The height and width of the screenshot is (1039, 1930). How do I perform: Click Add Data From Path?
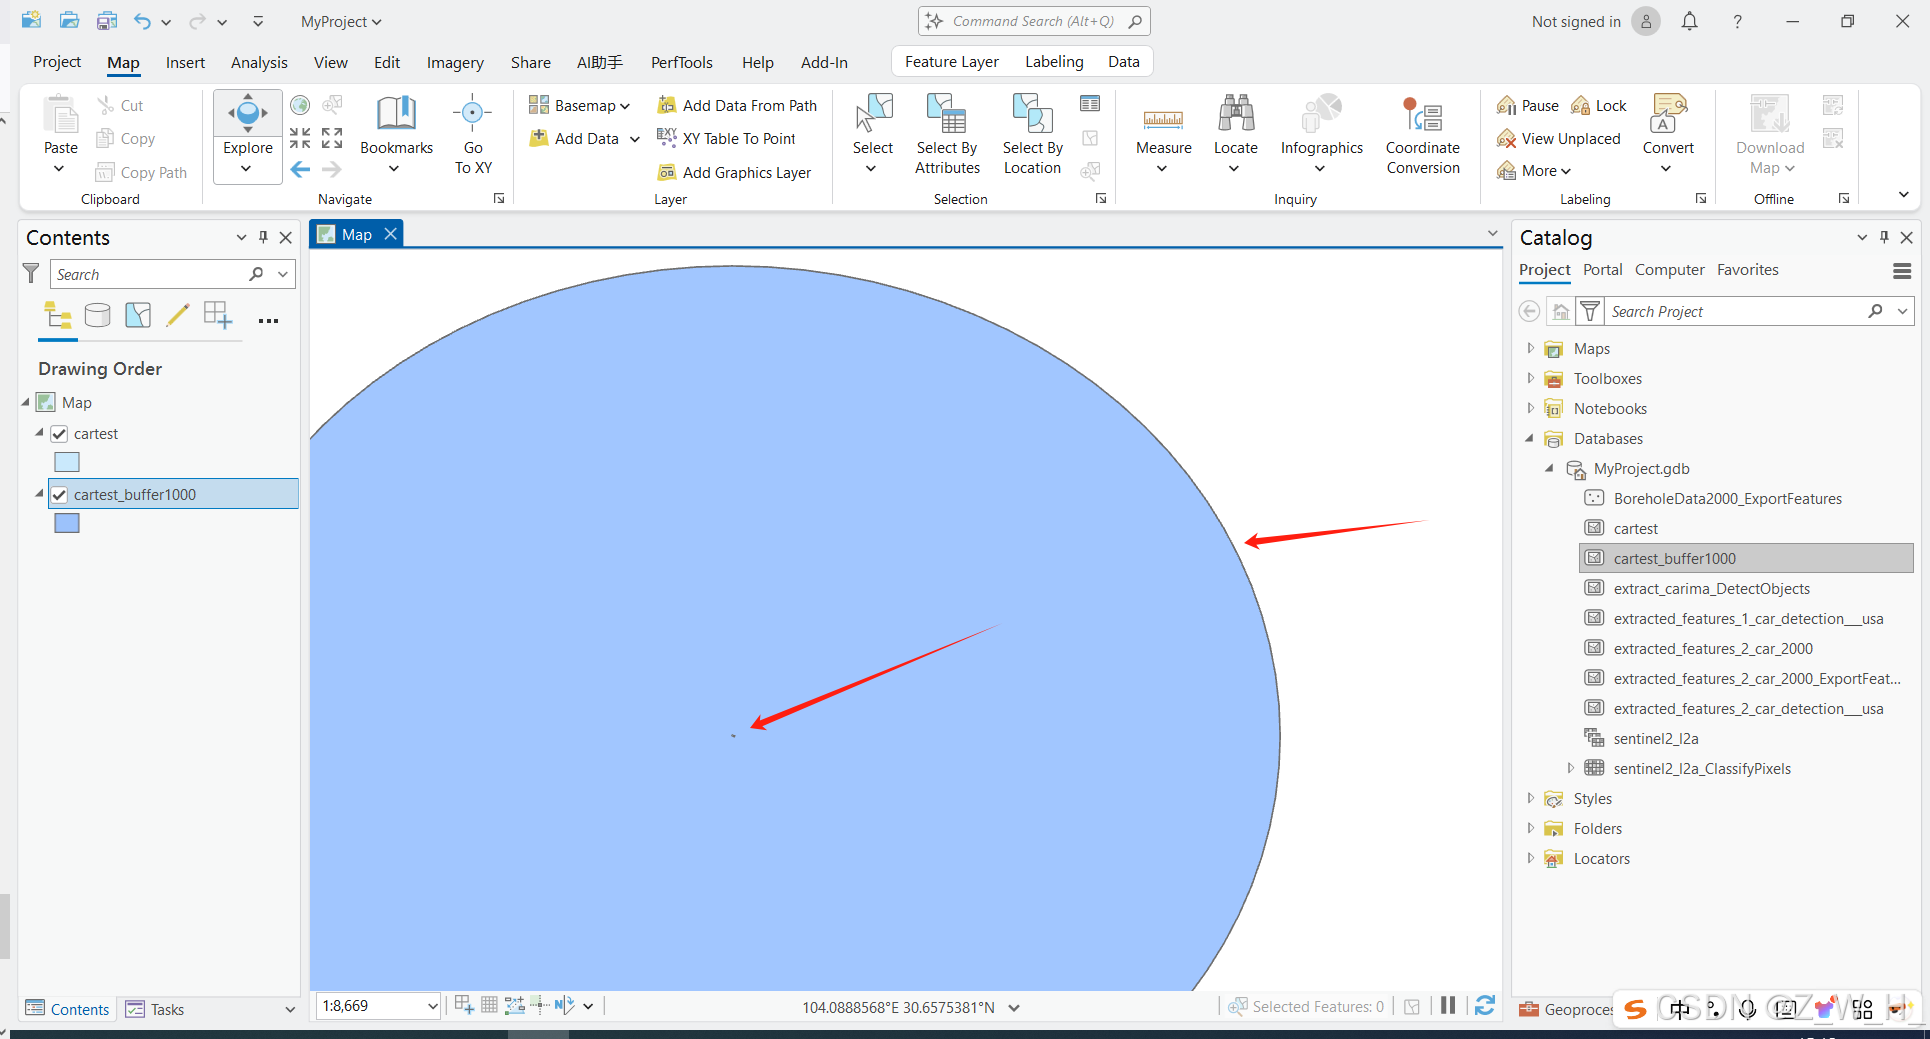click(x=737, y=105)
